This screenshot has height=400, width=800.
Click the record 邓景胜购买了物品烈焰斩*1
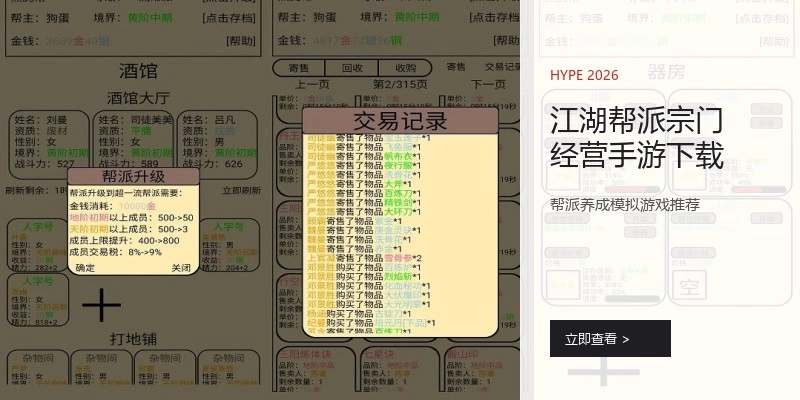(x=364, y=277)
